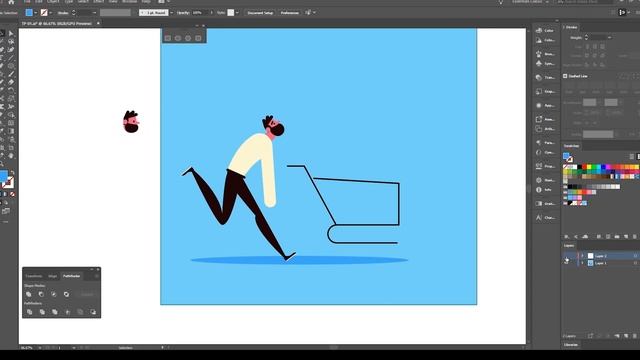Click Intersect in Pathfinder Shape Modes
640x360 pixels.
tap(54, 294)
